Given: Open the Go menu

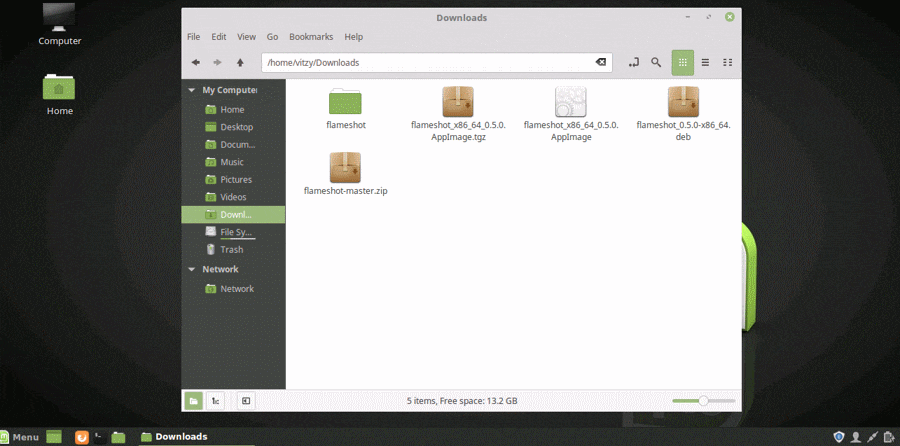Looking at the screenshot, I should click(x=272, y=37).
